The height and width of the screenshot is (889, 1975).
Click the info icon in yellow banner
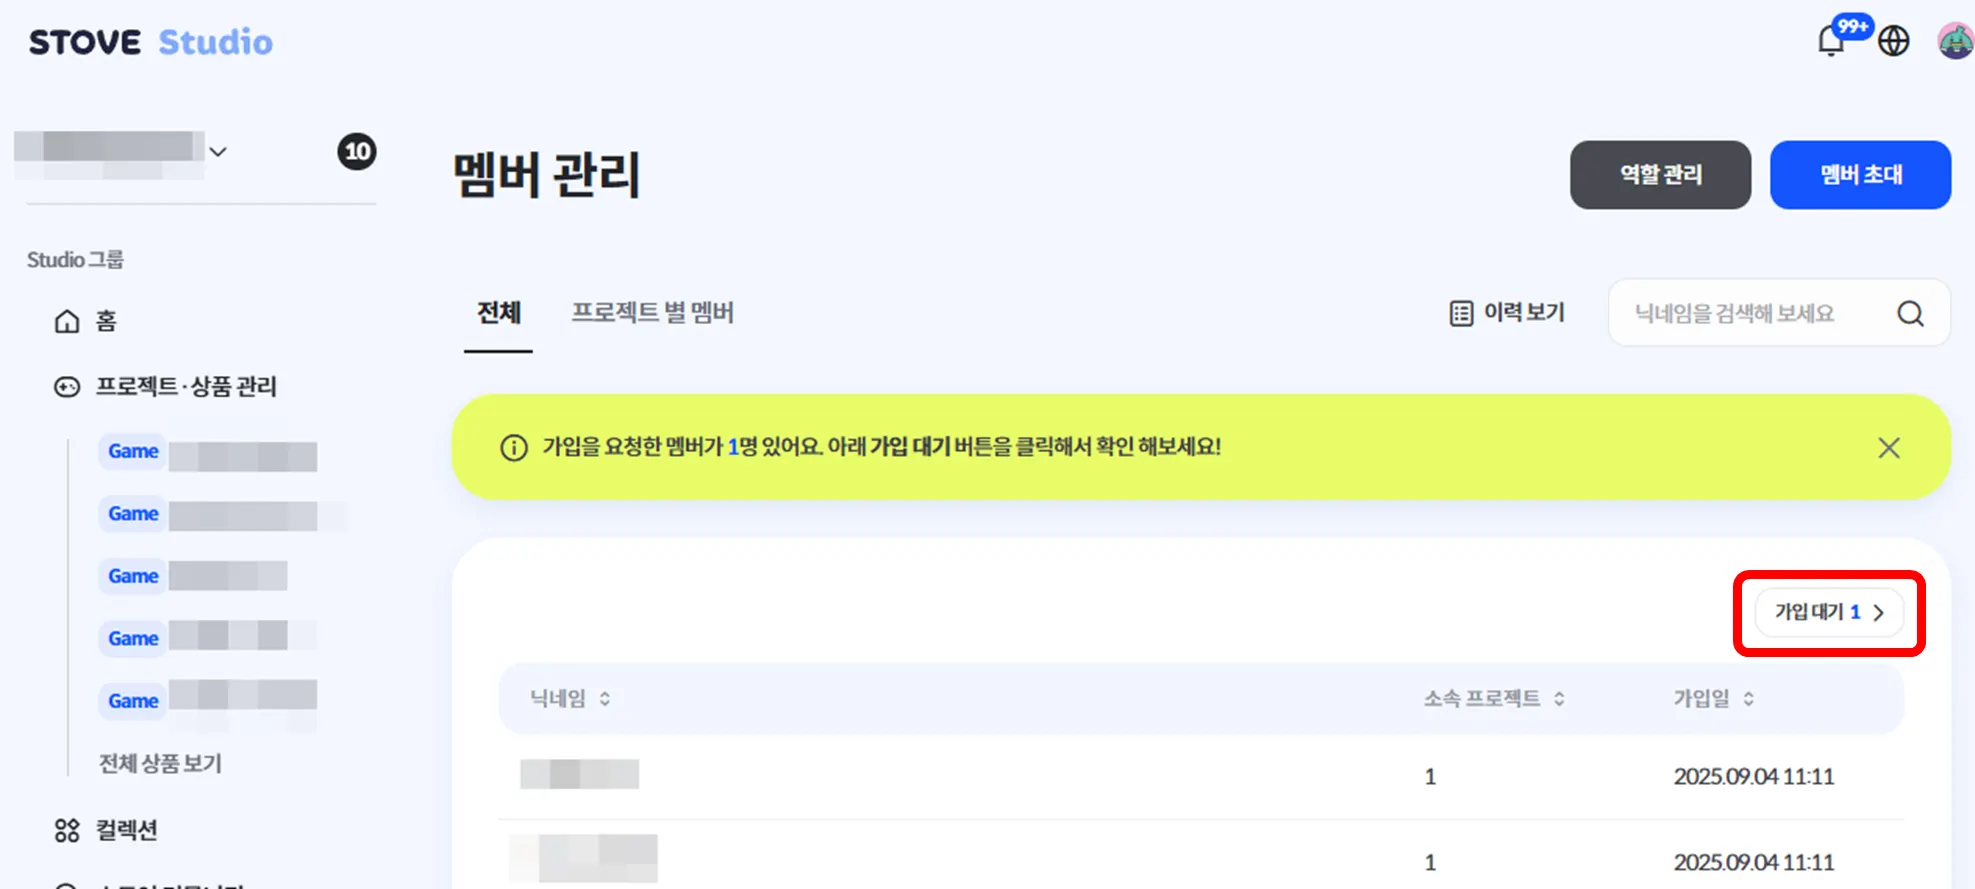coord(514,448)
